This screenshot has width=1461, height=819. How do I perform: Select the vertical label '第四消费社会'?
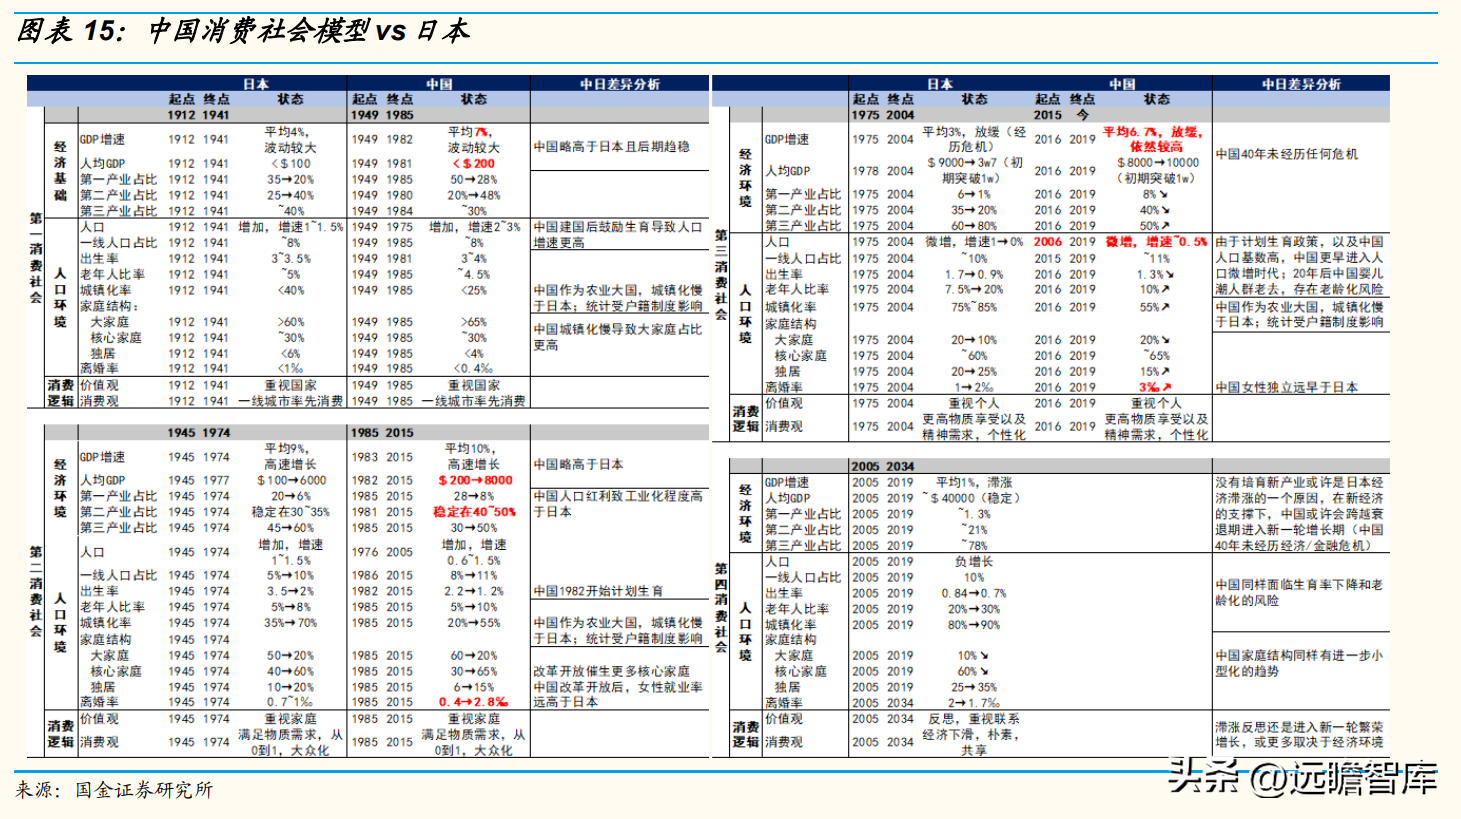[721, 607]
